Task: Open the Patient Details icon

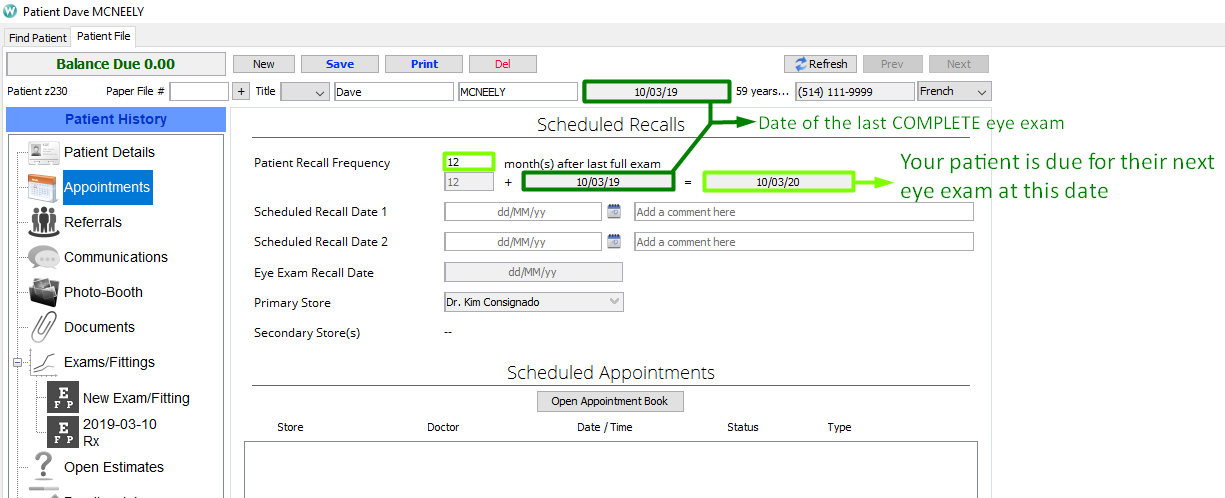Action: (x=44, y=153)
